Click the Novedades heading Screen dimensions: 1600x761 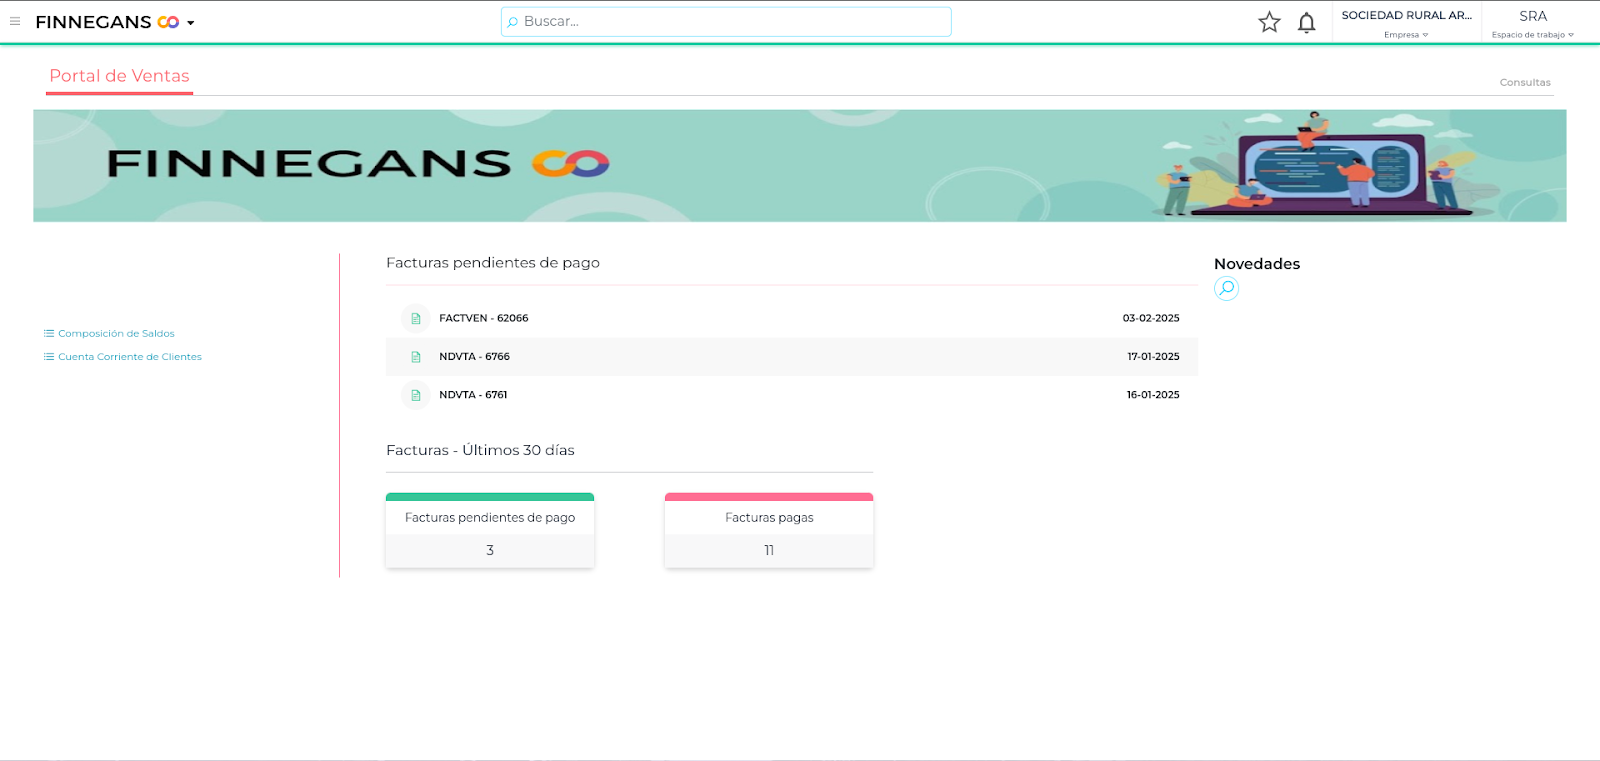(x=1257, y=264)
